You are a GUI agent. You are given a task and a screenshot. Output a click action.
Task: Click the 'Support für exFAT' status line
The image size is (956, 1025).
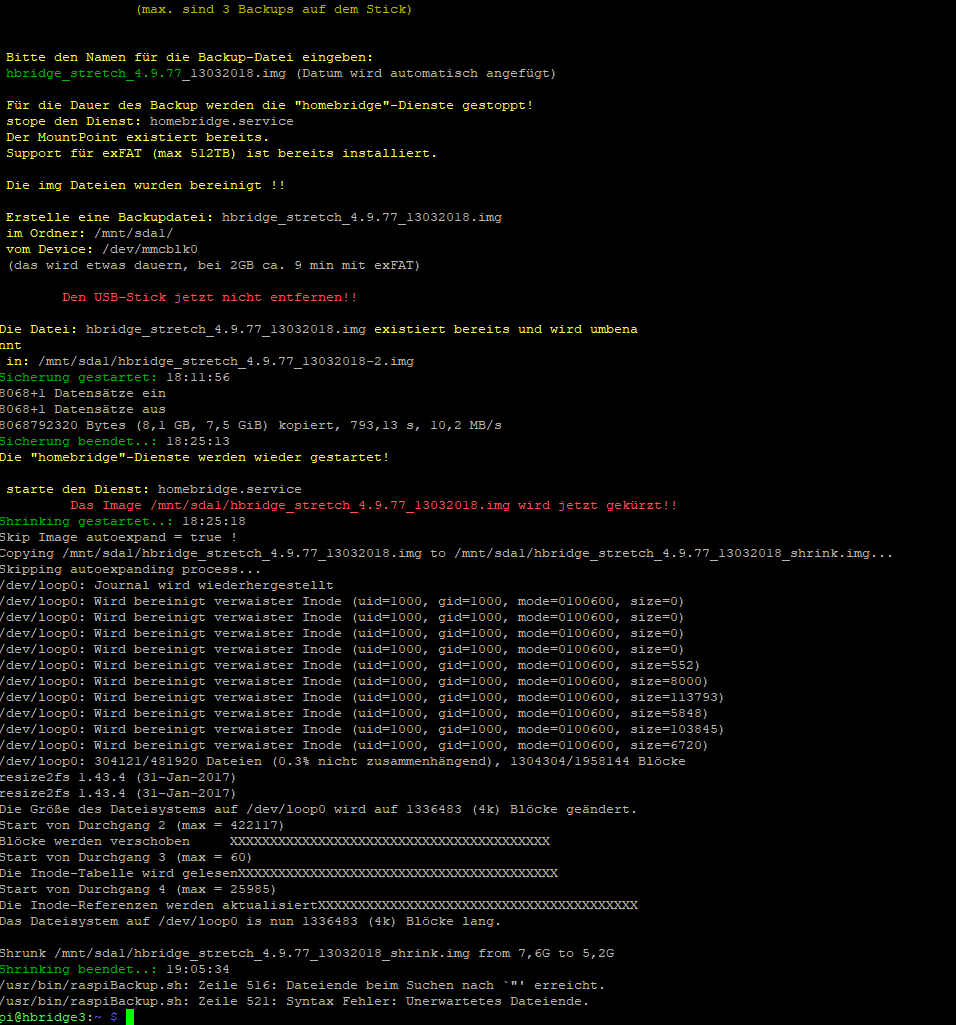[221, 153]
